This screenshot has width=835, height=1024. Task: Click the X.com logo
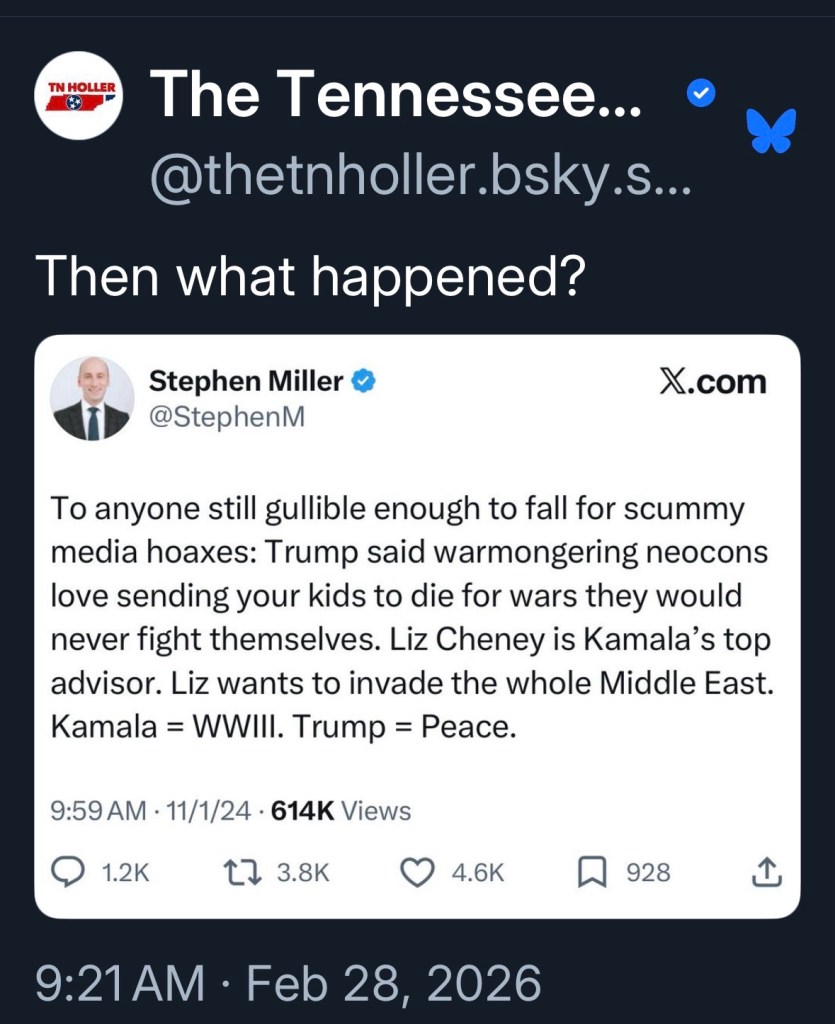(712, 382)
